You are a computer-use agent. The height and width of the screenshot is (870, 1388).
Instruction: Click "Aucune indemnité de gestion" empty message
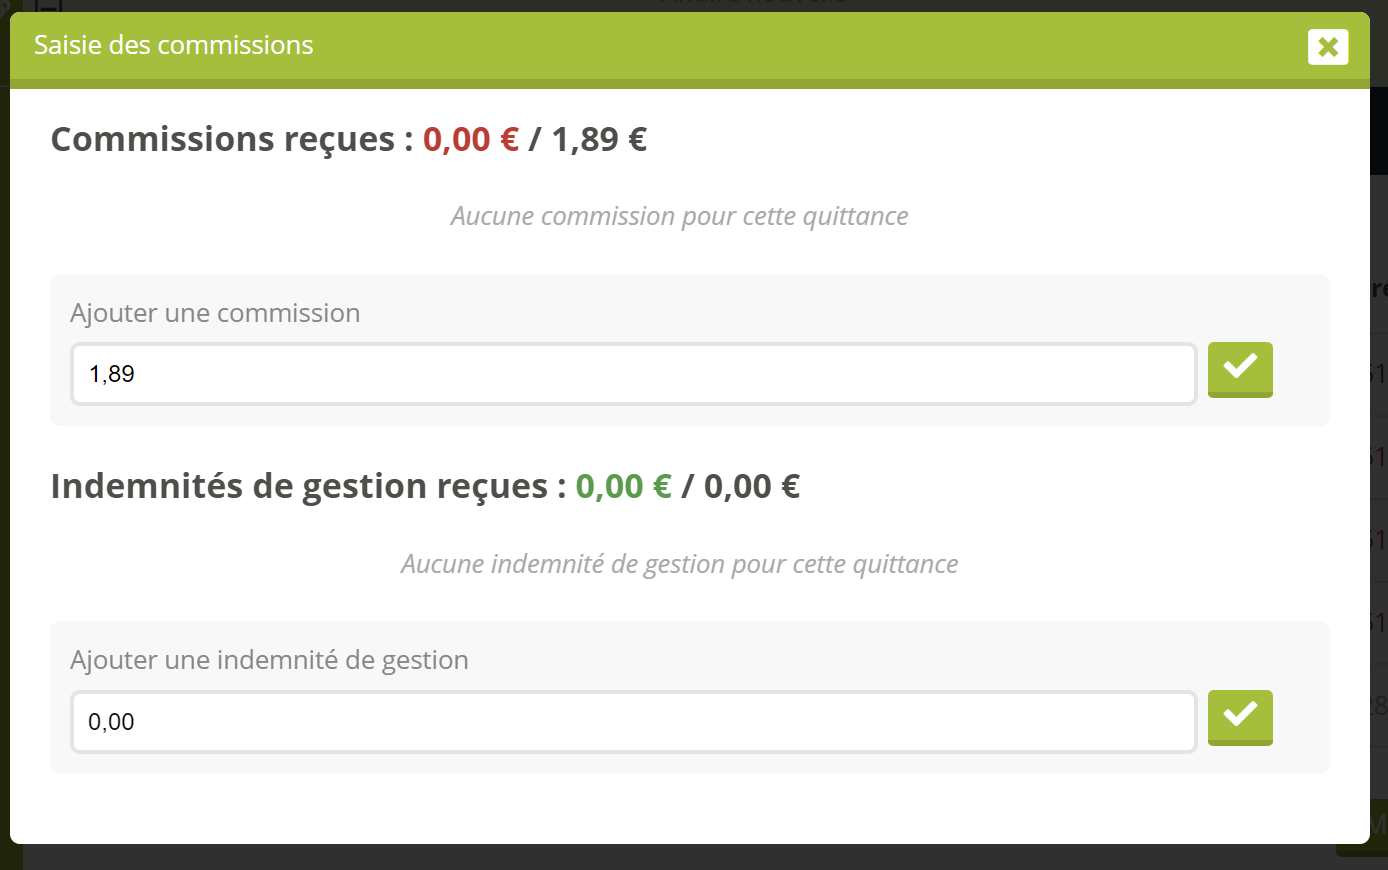click(679, 564)
